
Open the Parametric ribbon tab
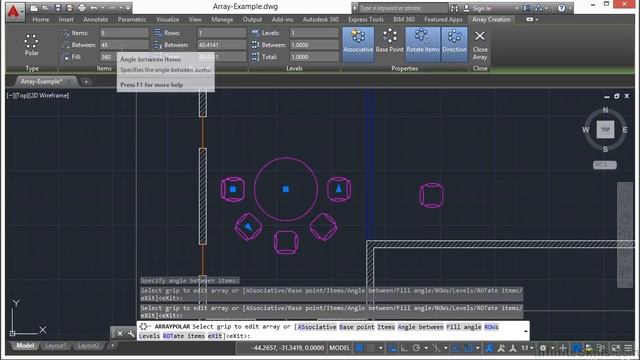point(132,19)
